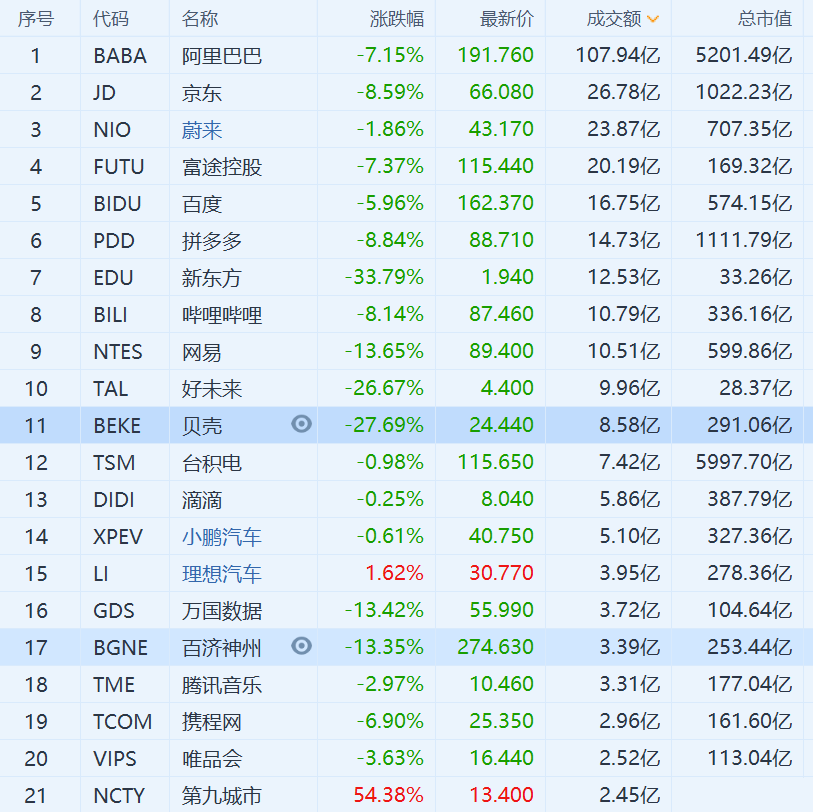Select the EDU ticker code
The height and width of the screenshot is (812, 813).
point(113,277)
